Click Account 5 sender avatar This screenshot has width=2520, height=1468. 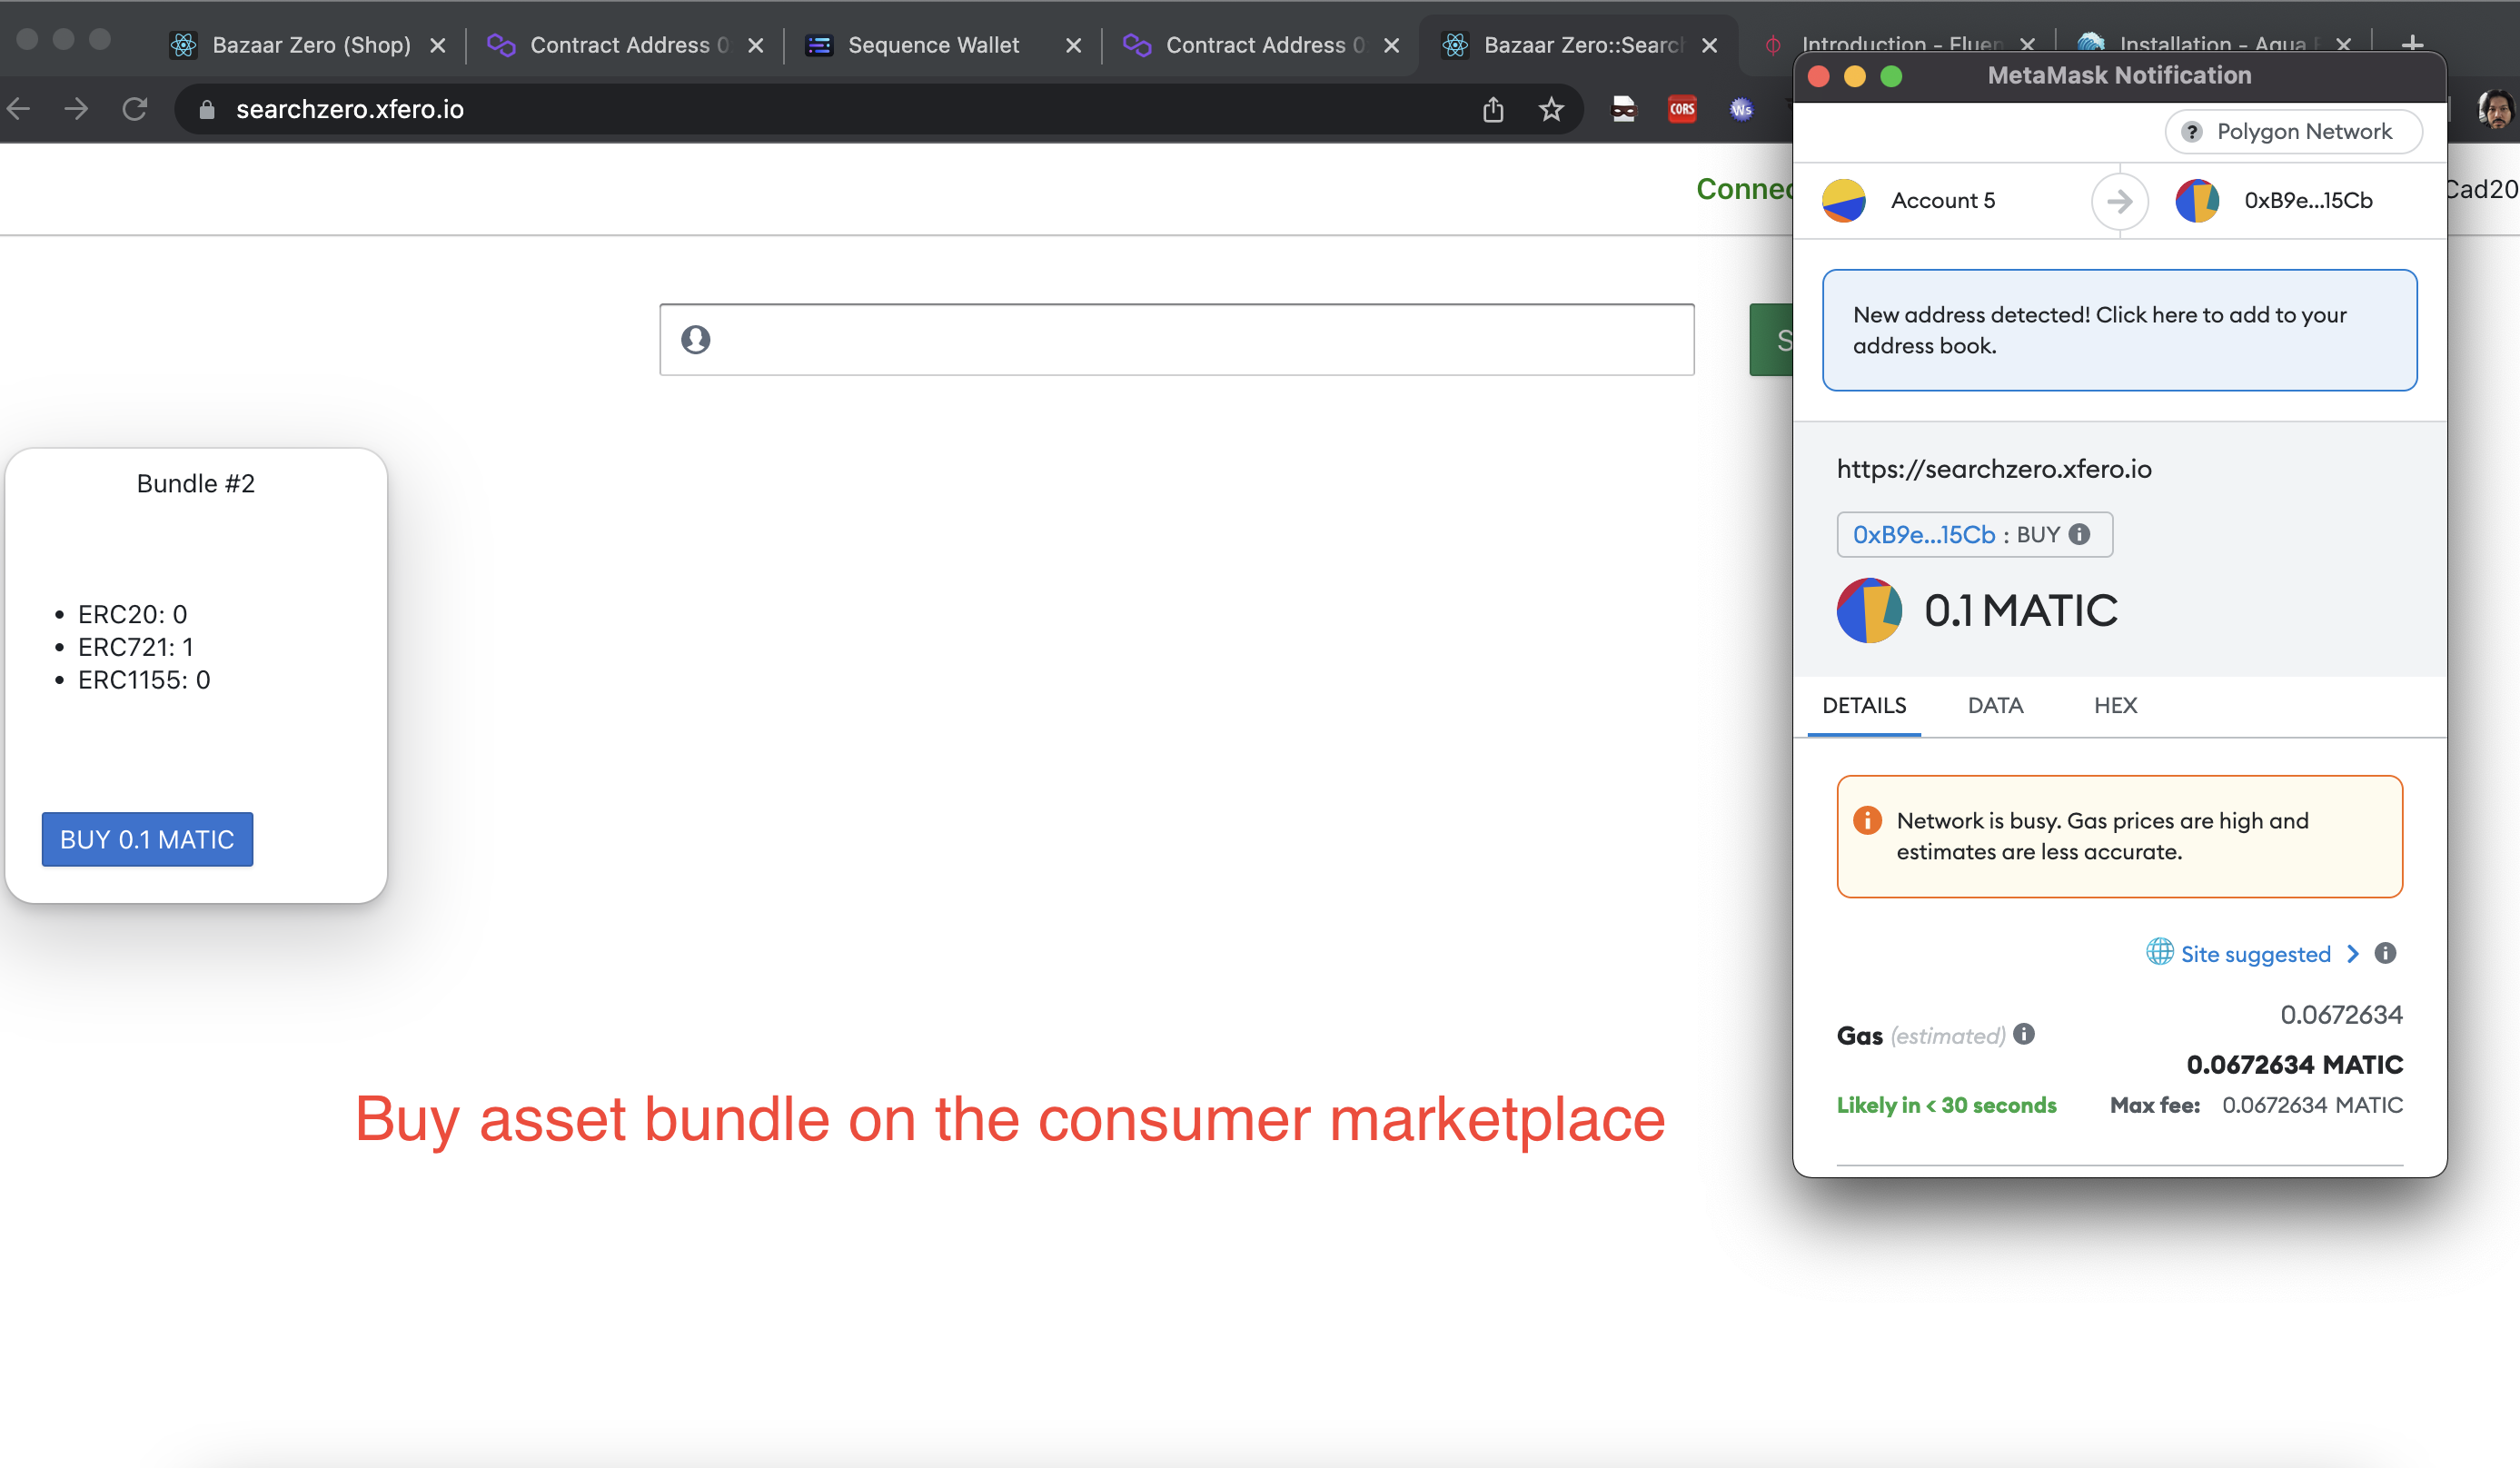pyautogui.click(x=1843, y=200)
